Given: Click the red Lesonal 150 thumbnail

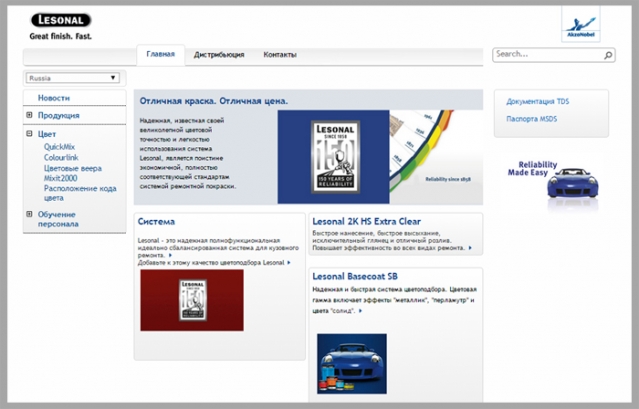Looking at the screenshot, I should pos(192,300).
